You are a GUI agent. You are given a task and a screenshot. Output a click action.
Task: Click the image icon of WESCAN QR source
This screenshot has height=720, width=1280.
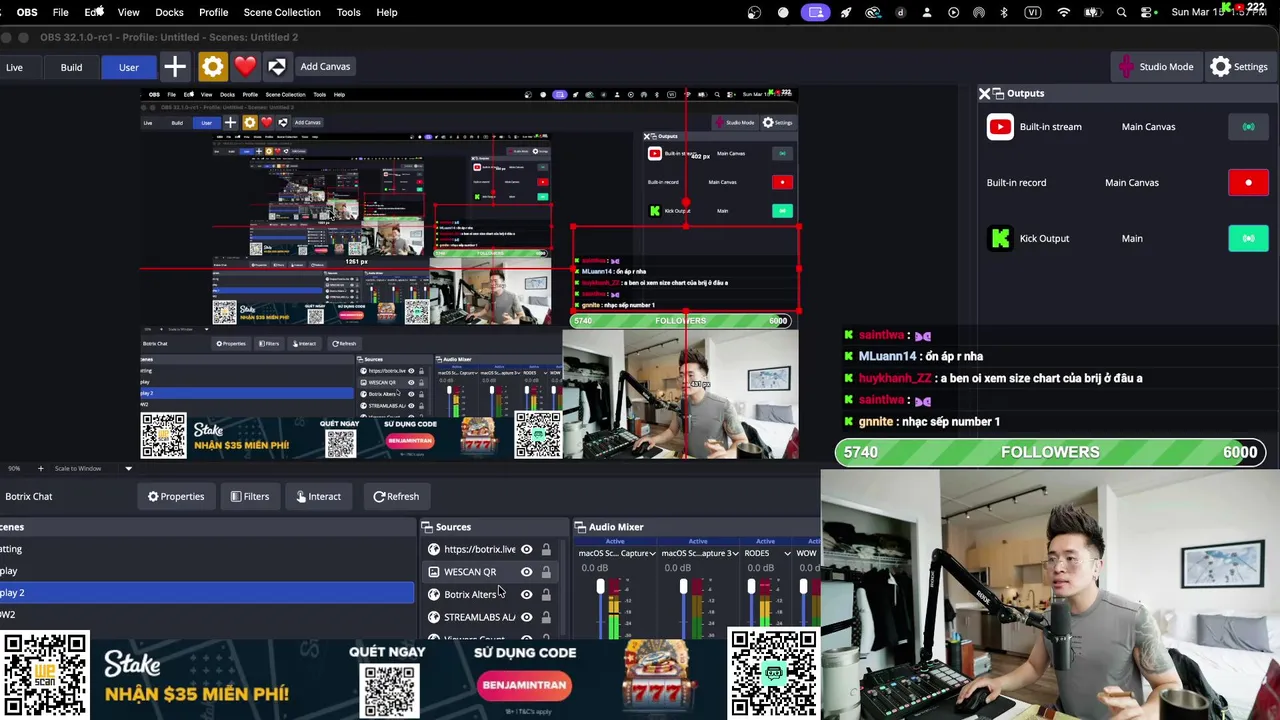433,572
